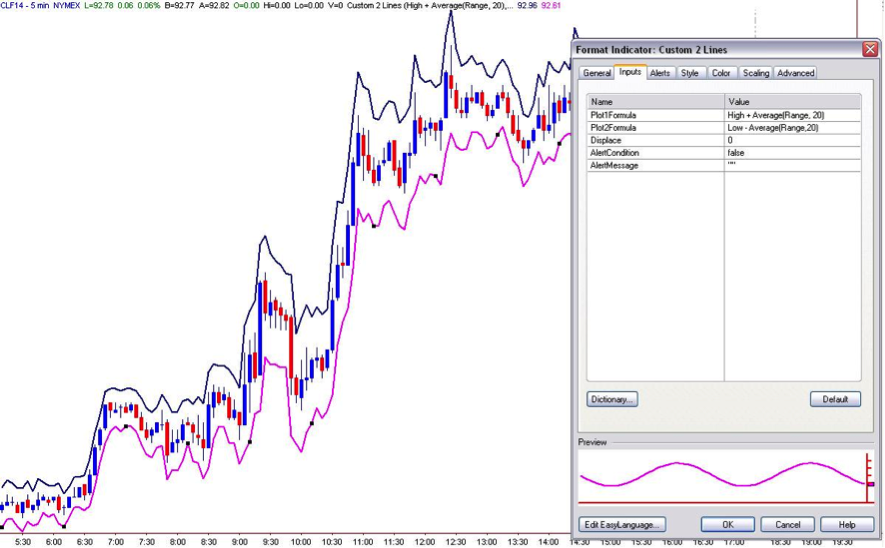Select the AlertCondition input row
Screen dimensions: 885x548
tap(724, 153)
